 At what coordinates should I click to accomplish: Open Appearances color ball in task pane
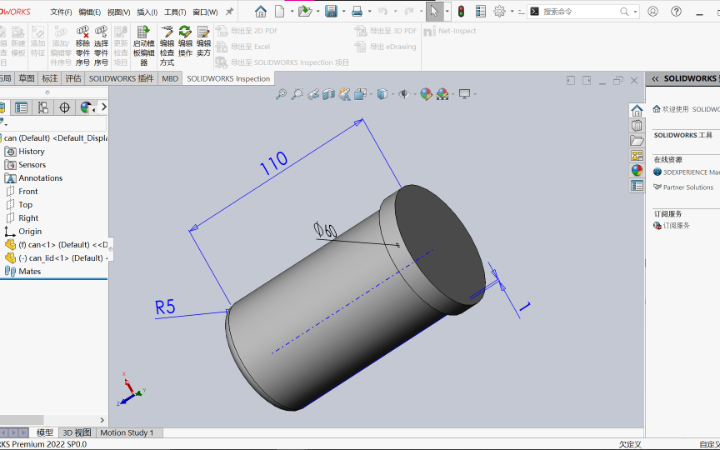pyautogui.click(x=637, y=170)
